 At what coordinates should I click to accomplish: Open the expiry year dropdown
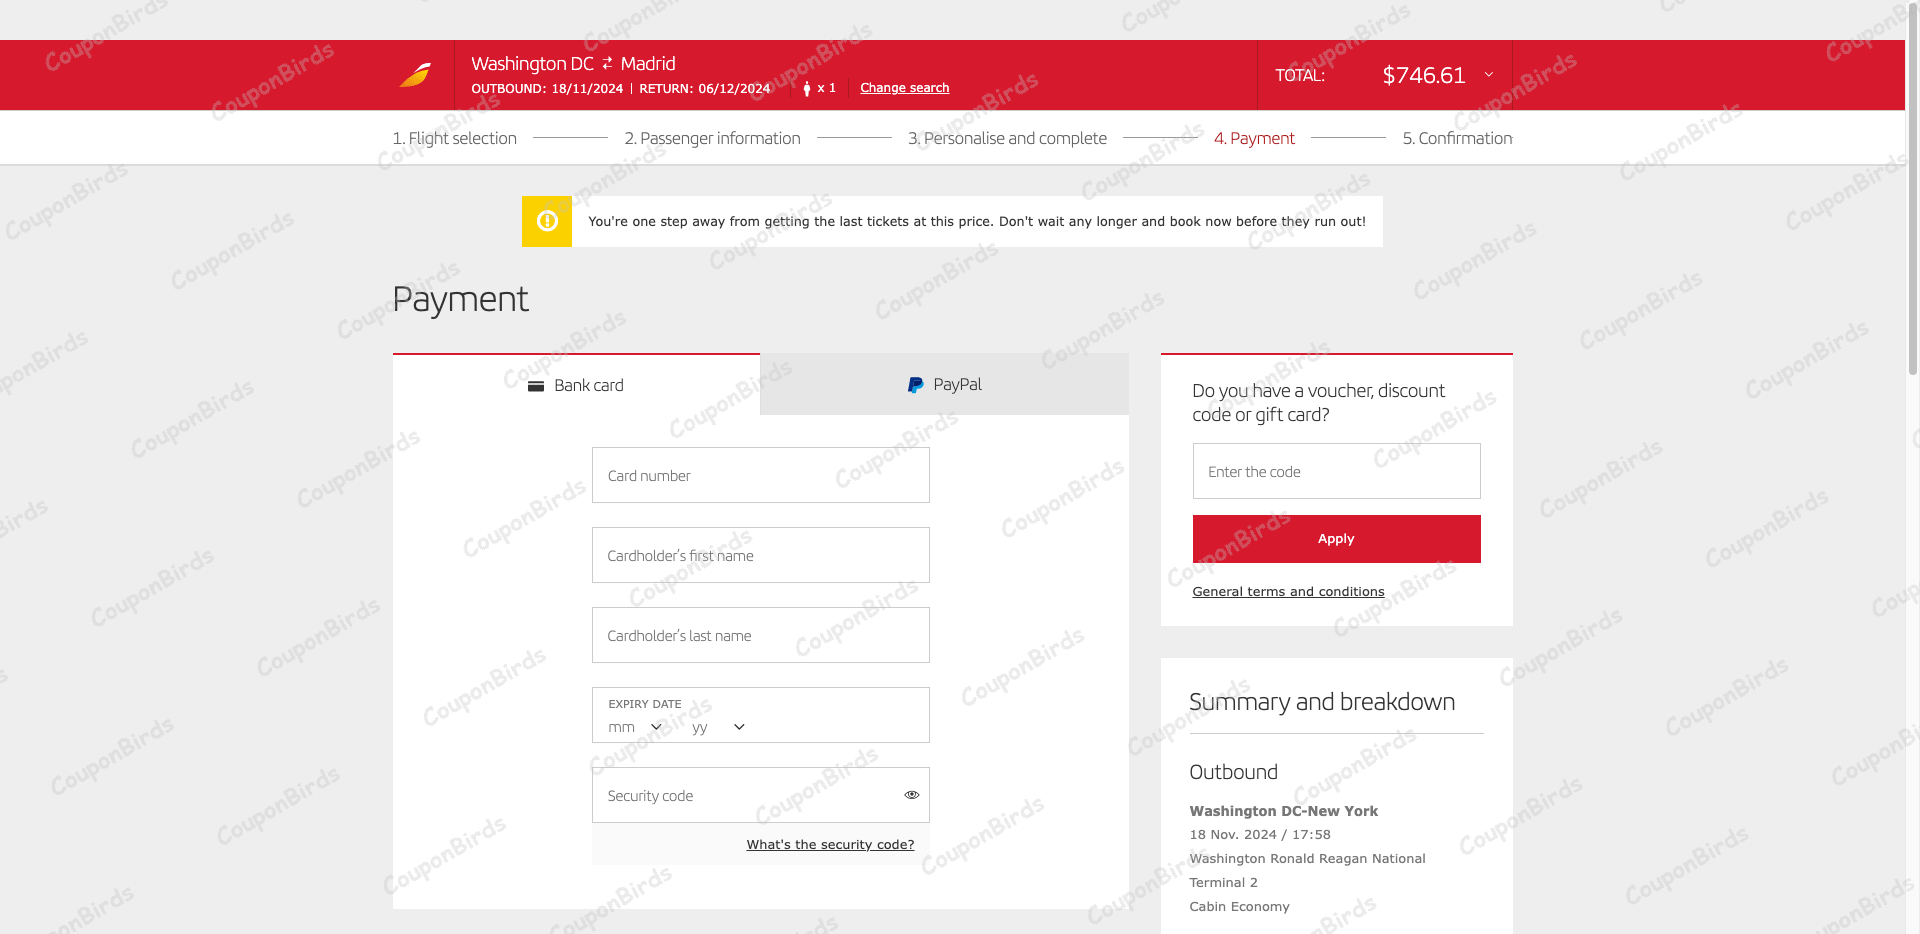click(x=719, y=727)
